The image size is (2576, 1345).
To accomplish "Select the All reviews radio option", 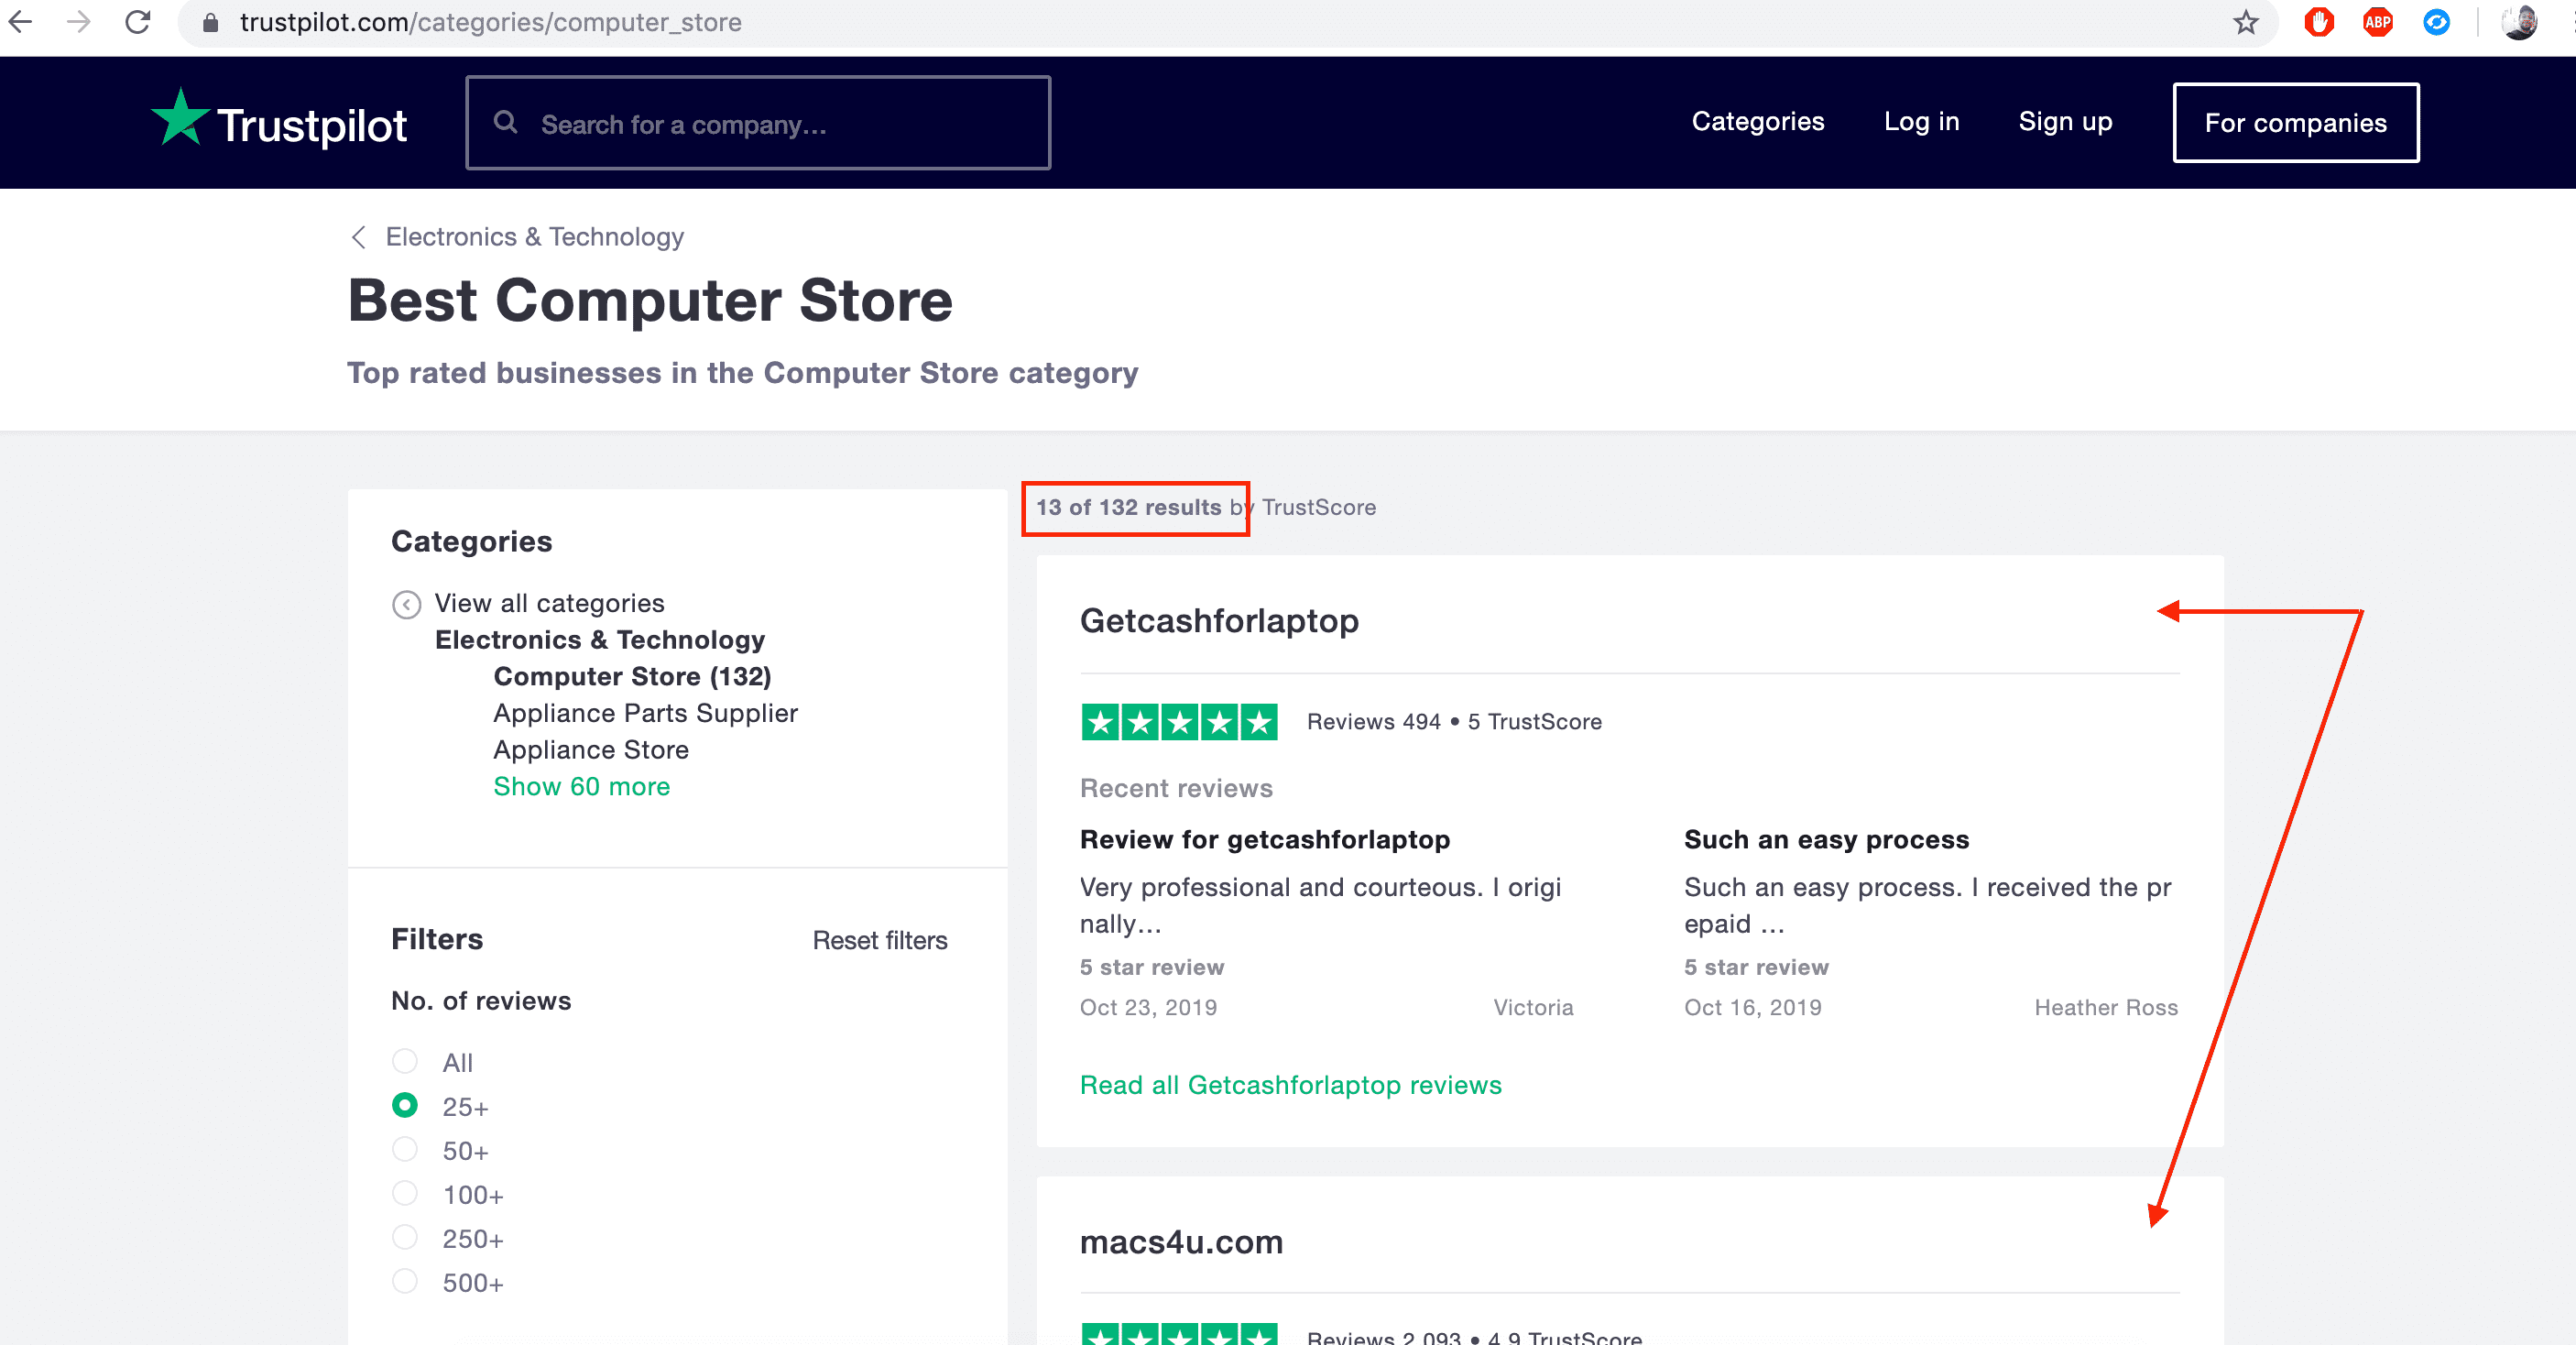I will click(405, 1060).
